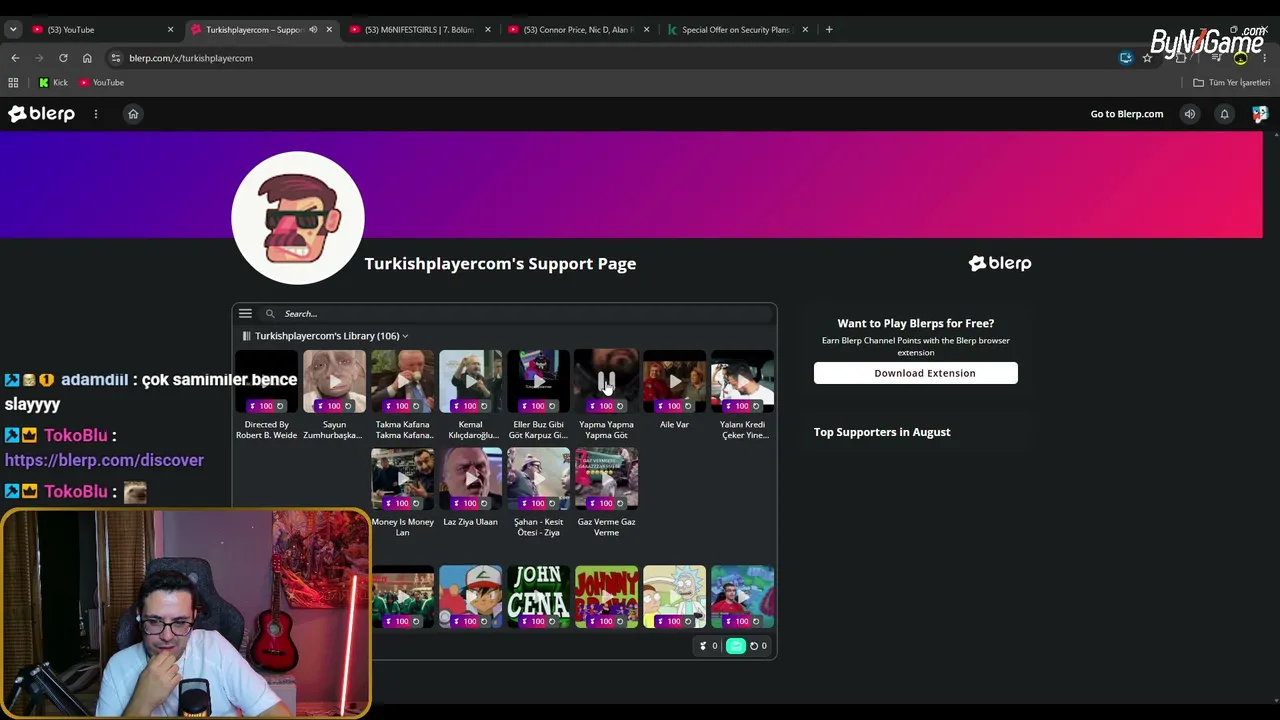The width and height of the screenshot is (1280, 720).
Task: Open the hamburger menu beside the search bar
Action: click(245, 314)
